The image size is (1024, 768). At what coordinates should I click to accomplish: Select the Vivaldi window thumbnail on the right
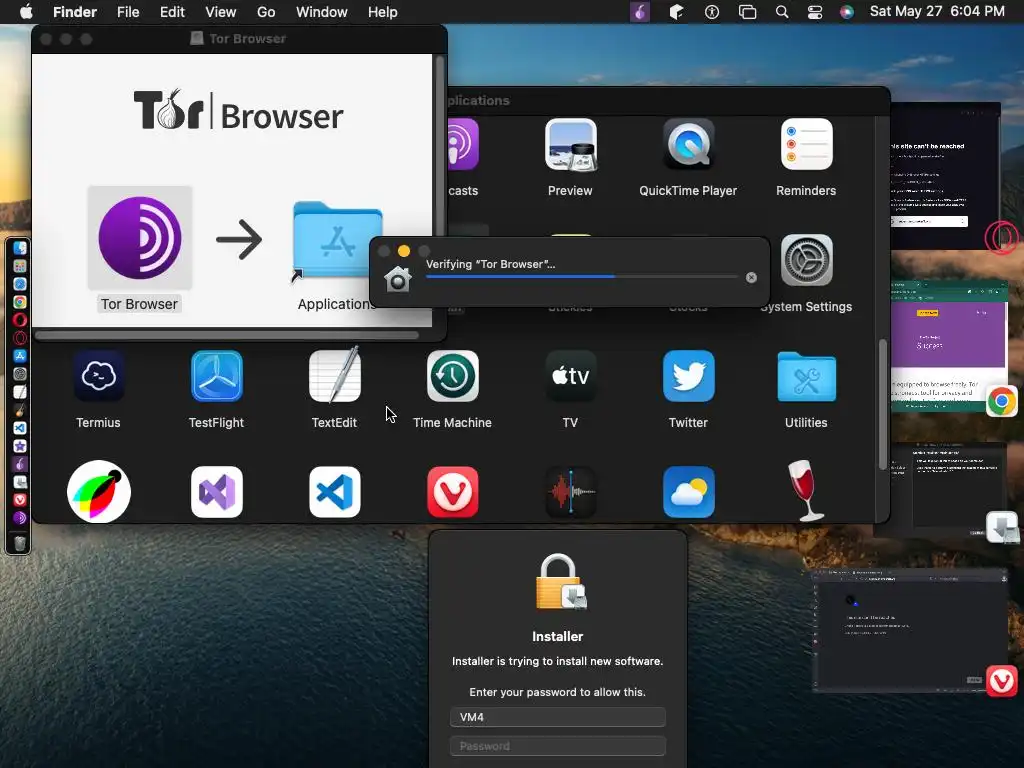[910, 630]
